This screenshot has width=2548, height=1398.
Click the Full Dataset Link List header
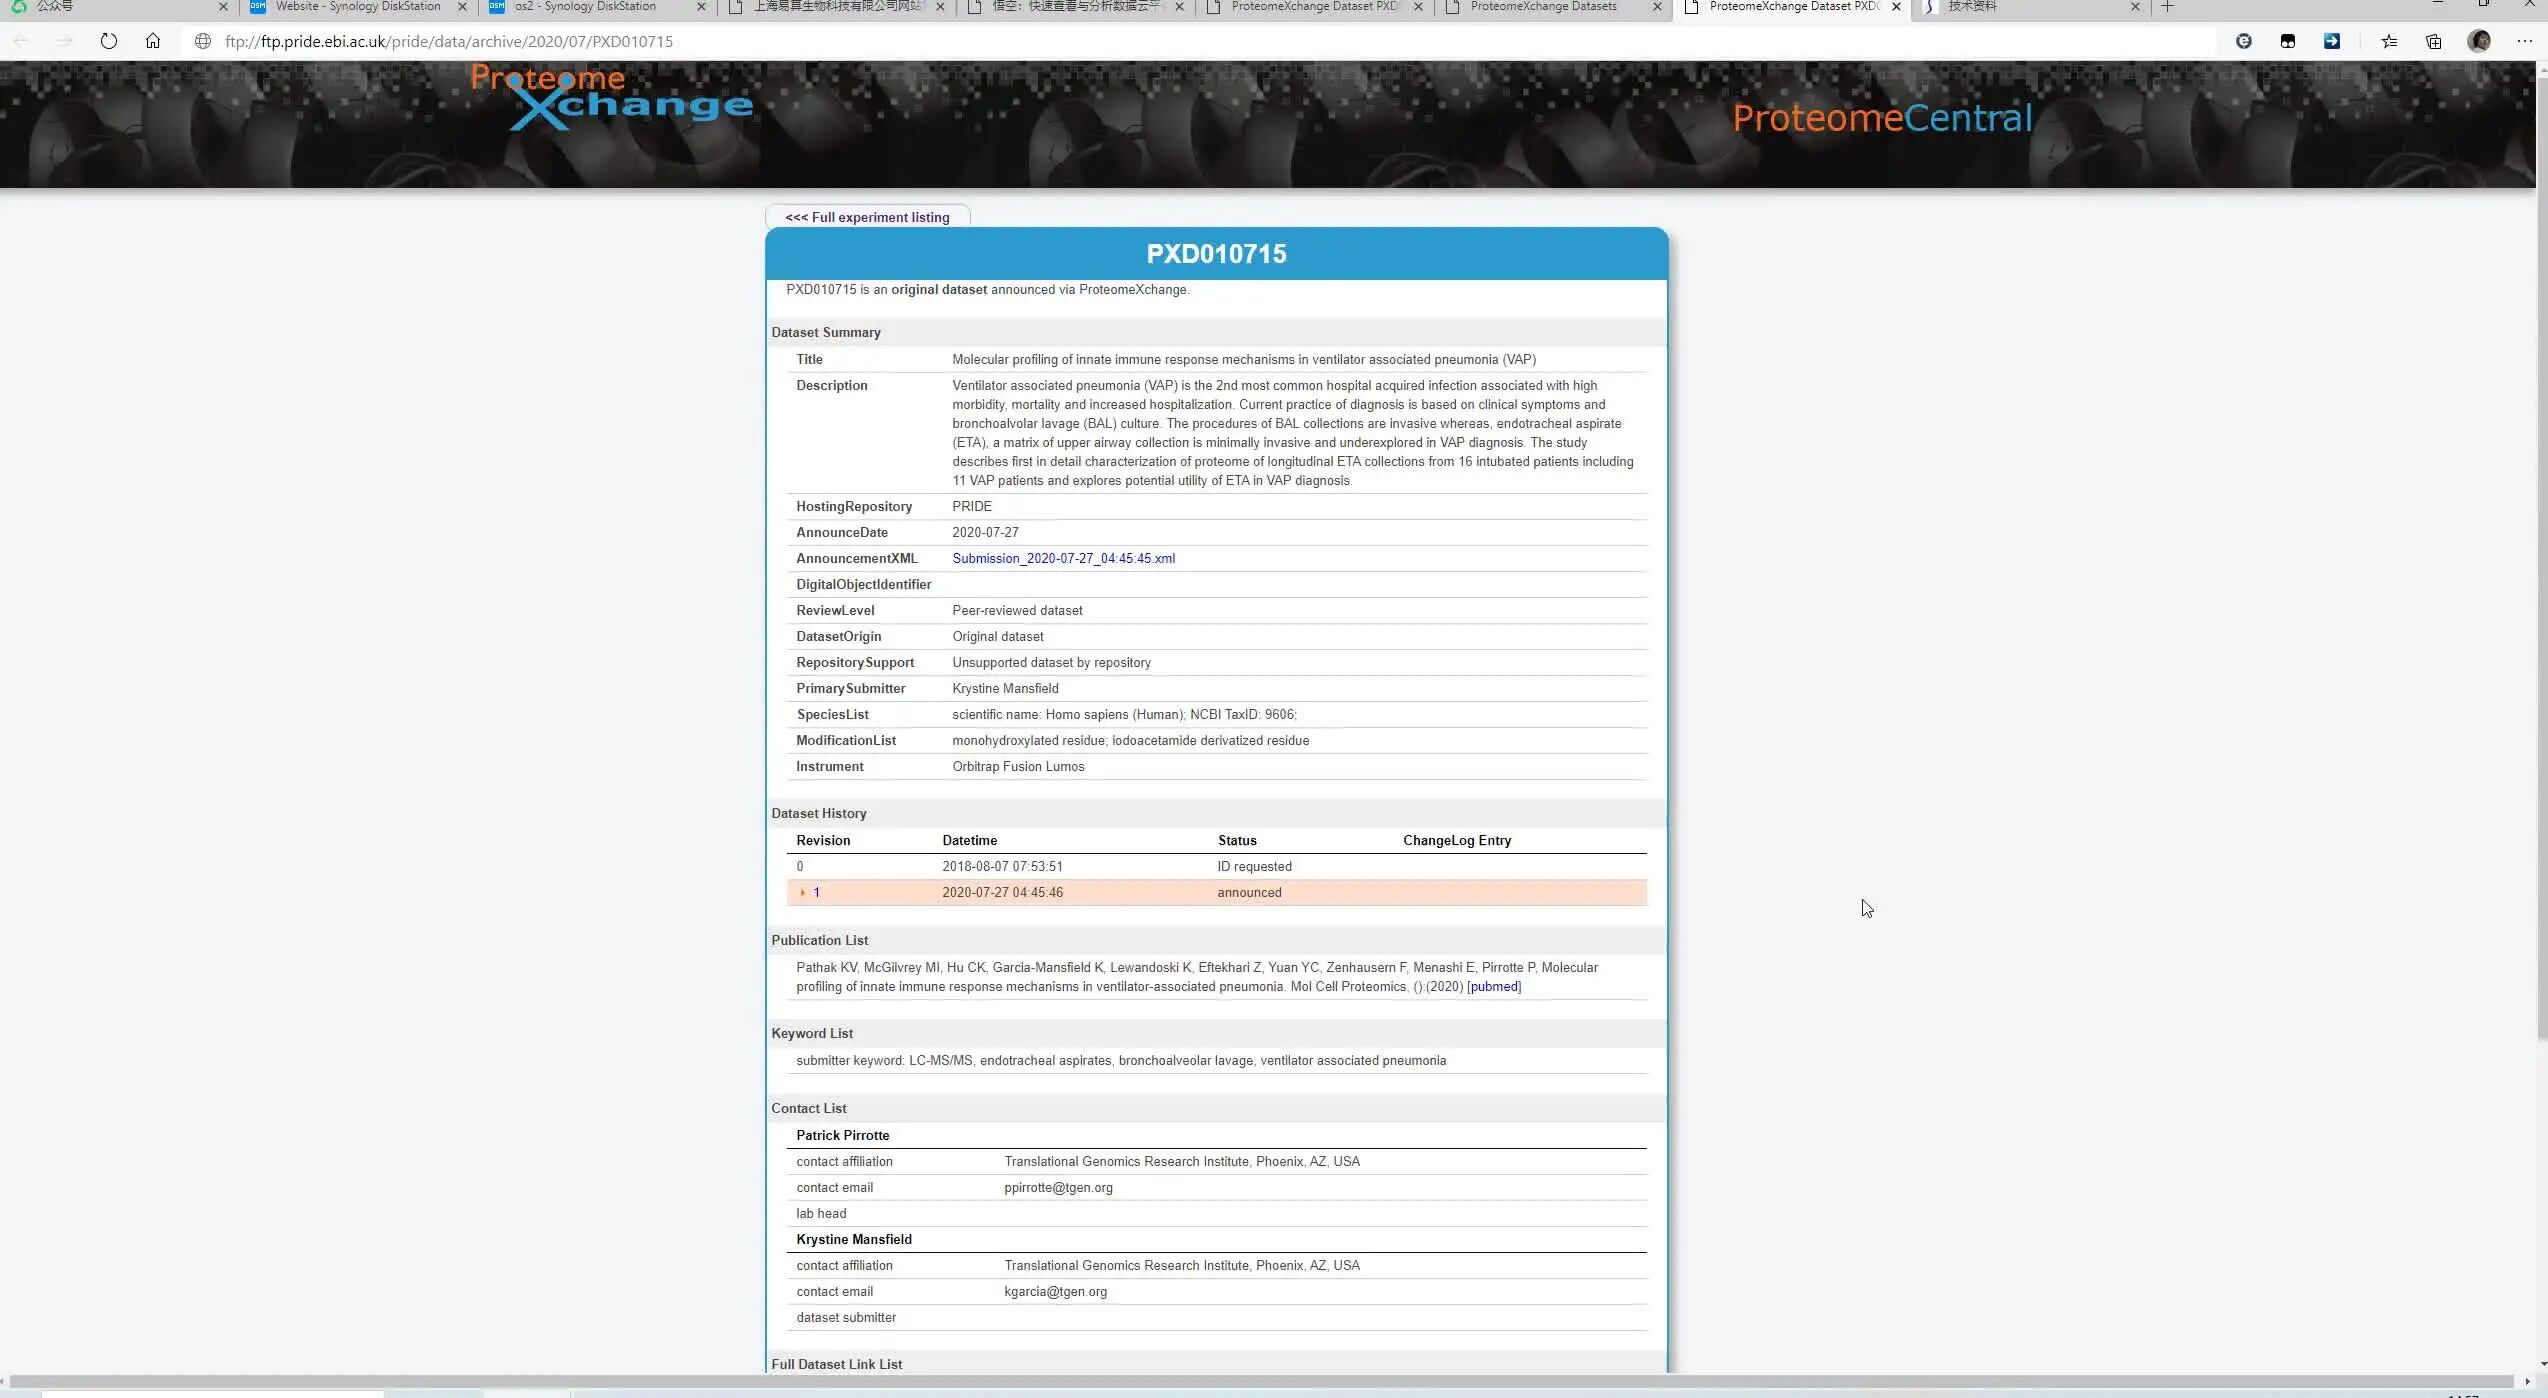836,1364
